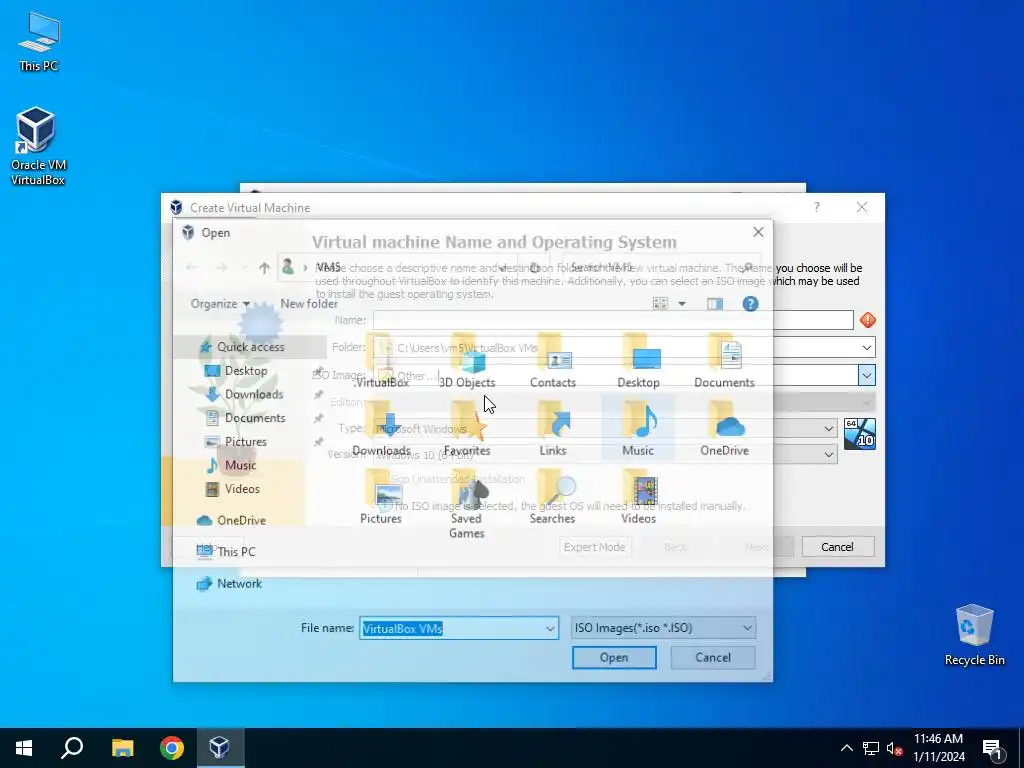
Task: Open File Explorer from the taskbar
Action: pos(123,748)
